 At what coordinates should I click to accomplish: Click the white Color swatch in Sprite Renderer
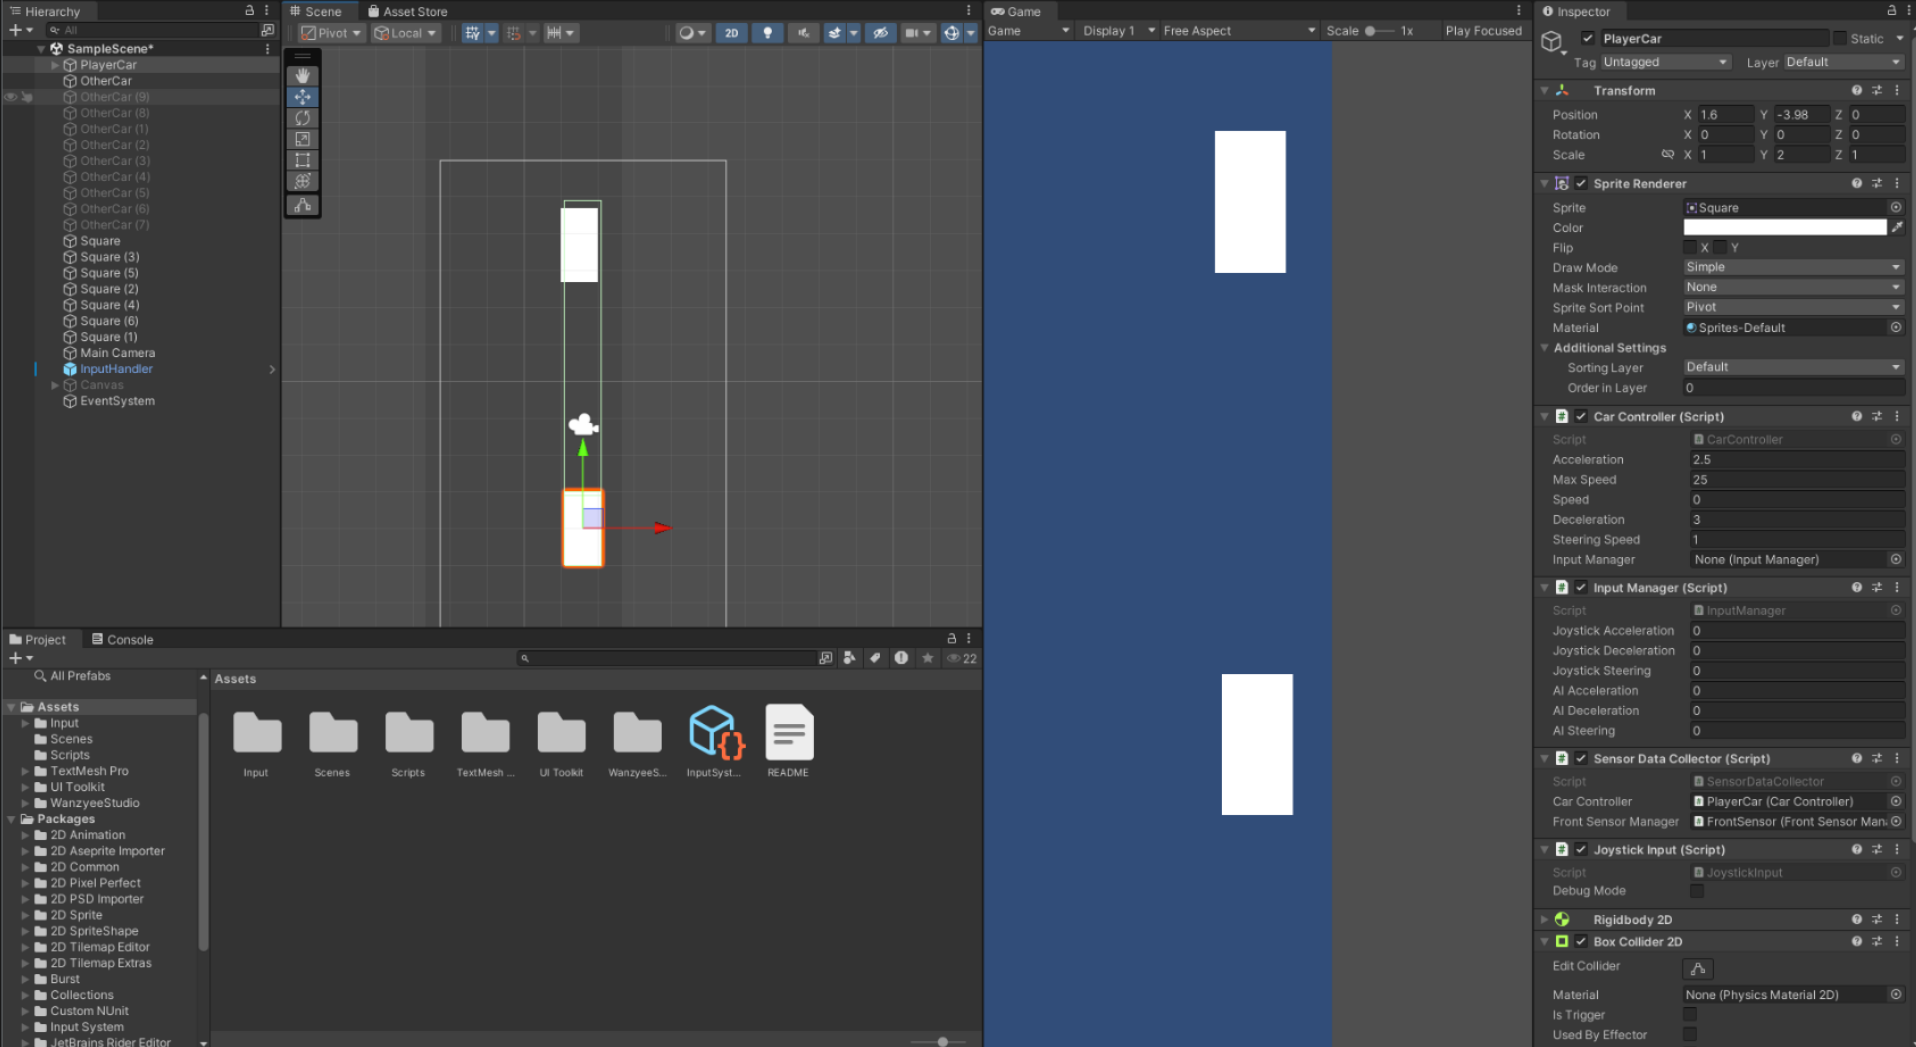[1784, 228]
